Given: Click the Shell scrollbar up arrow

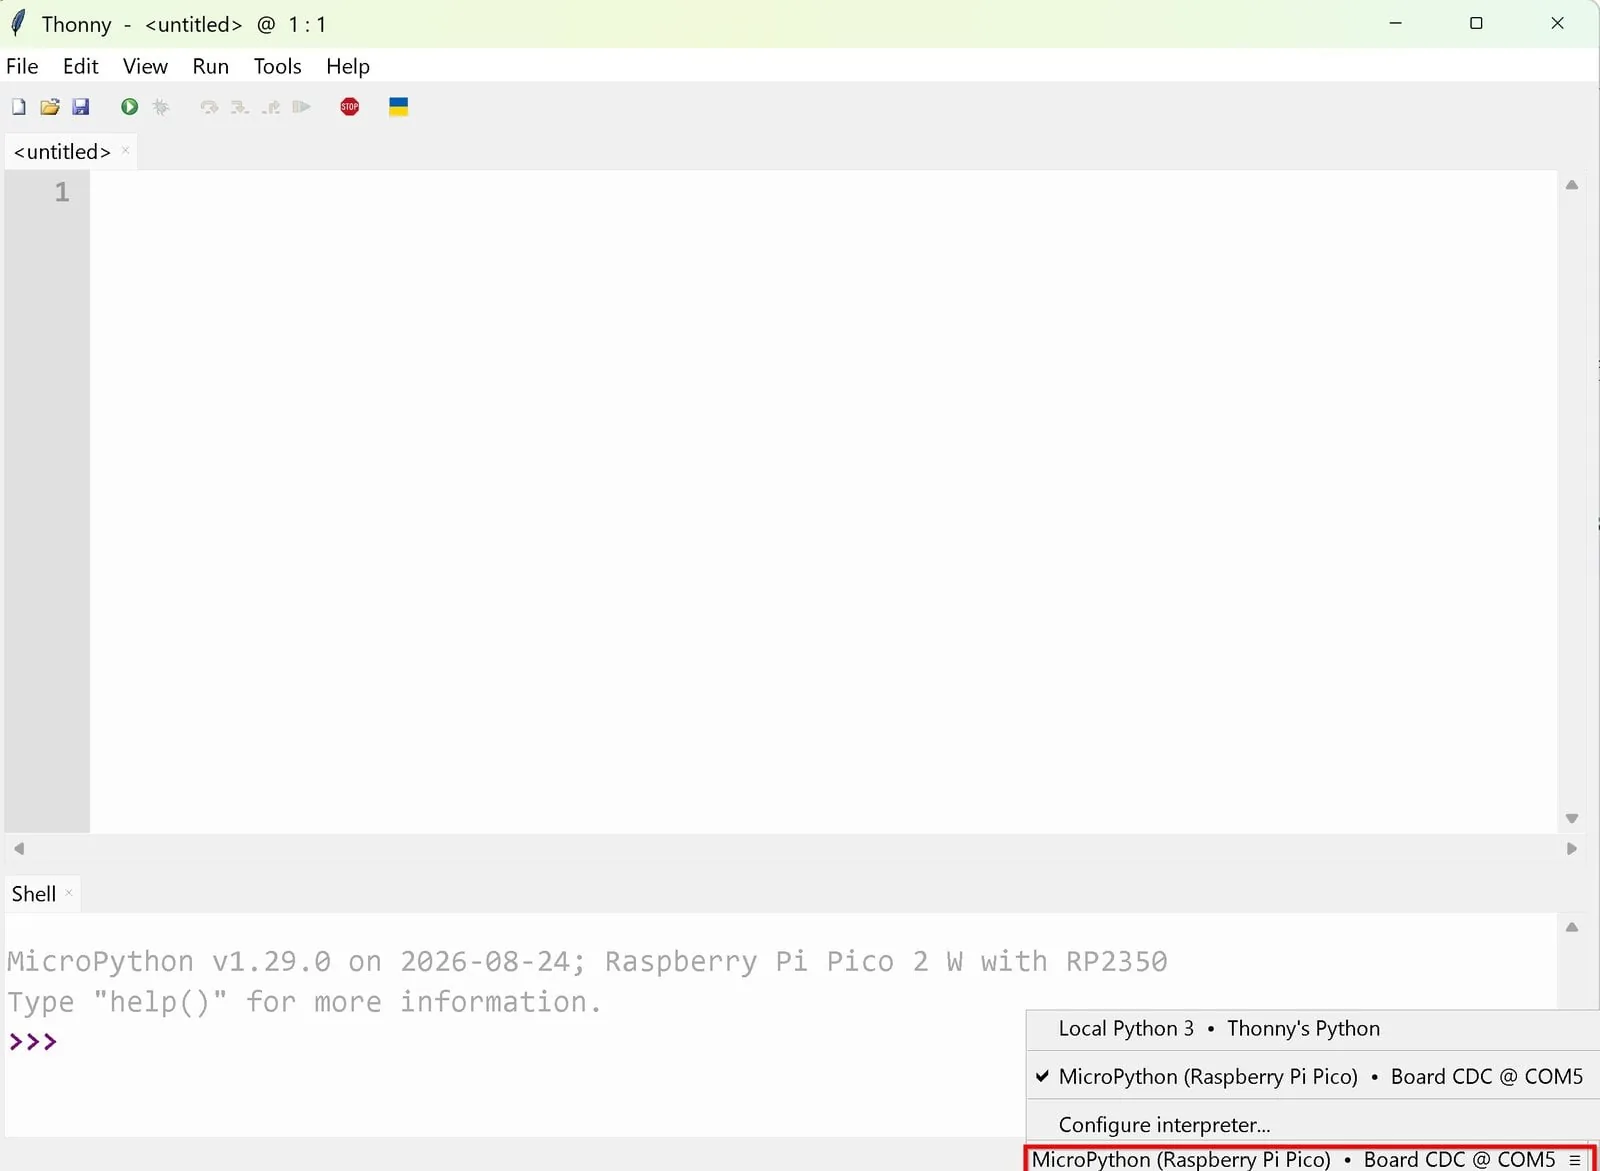Looking at the screenshot, I should tap(1571, 927).
